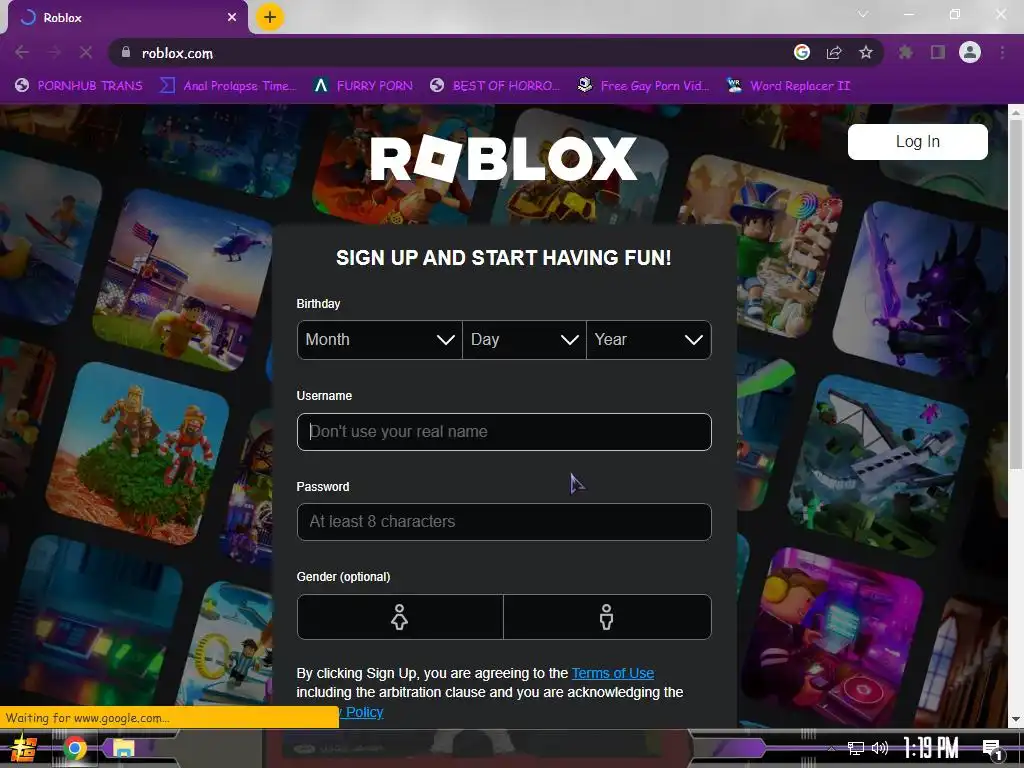Show hidden tray icons chevron
1024x768 pixels.
click(831, 748)
